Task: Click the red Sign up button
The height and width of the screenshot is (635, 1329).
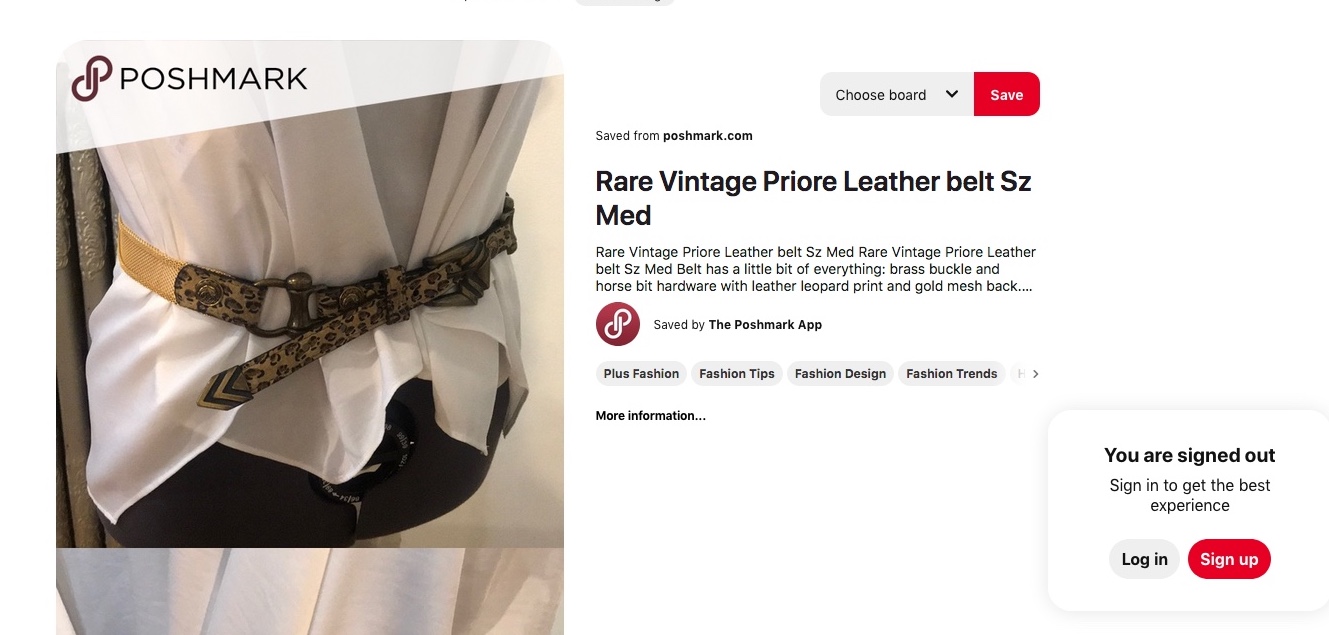Action: click(1229, 559)
